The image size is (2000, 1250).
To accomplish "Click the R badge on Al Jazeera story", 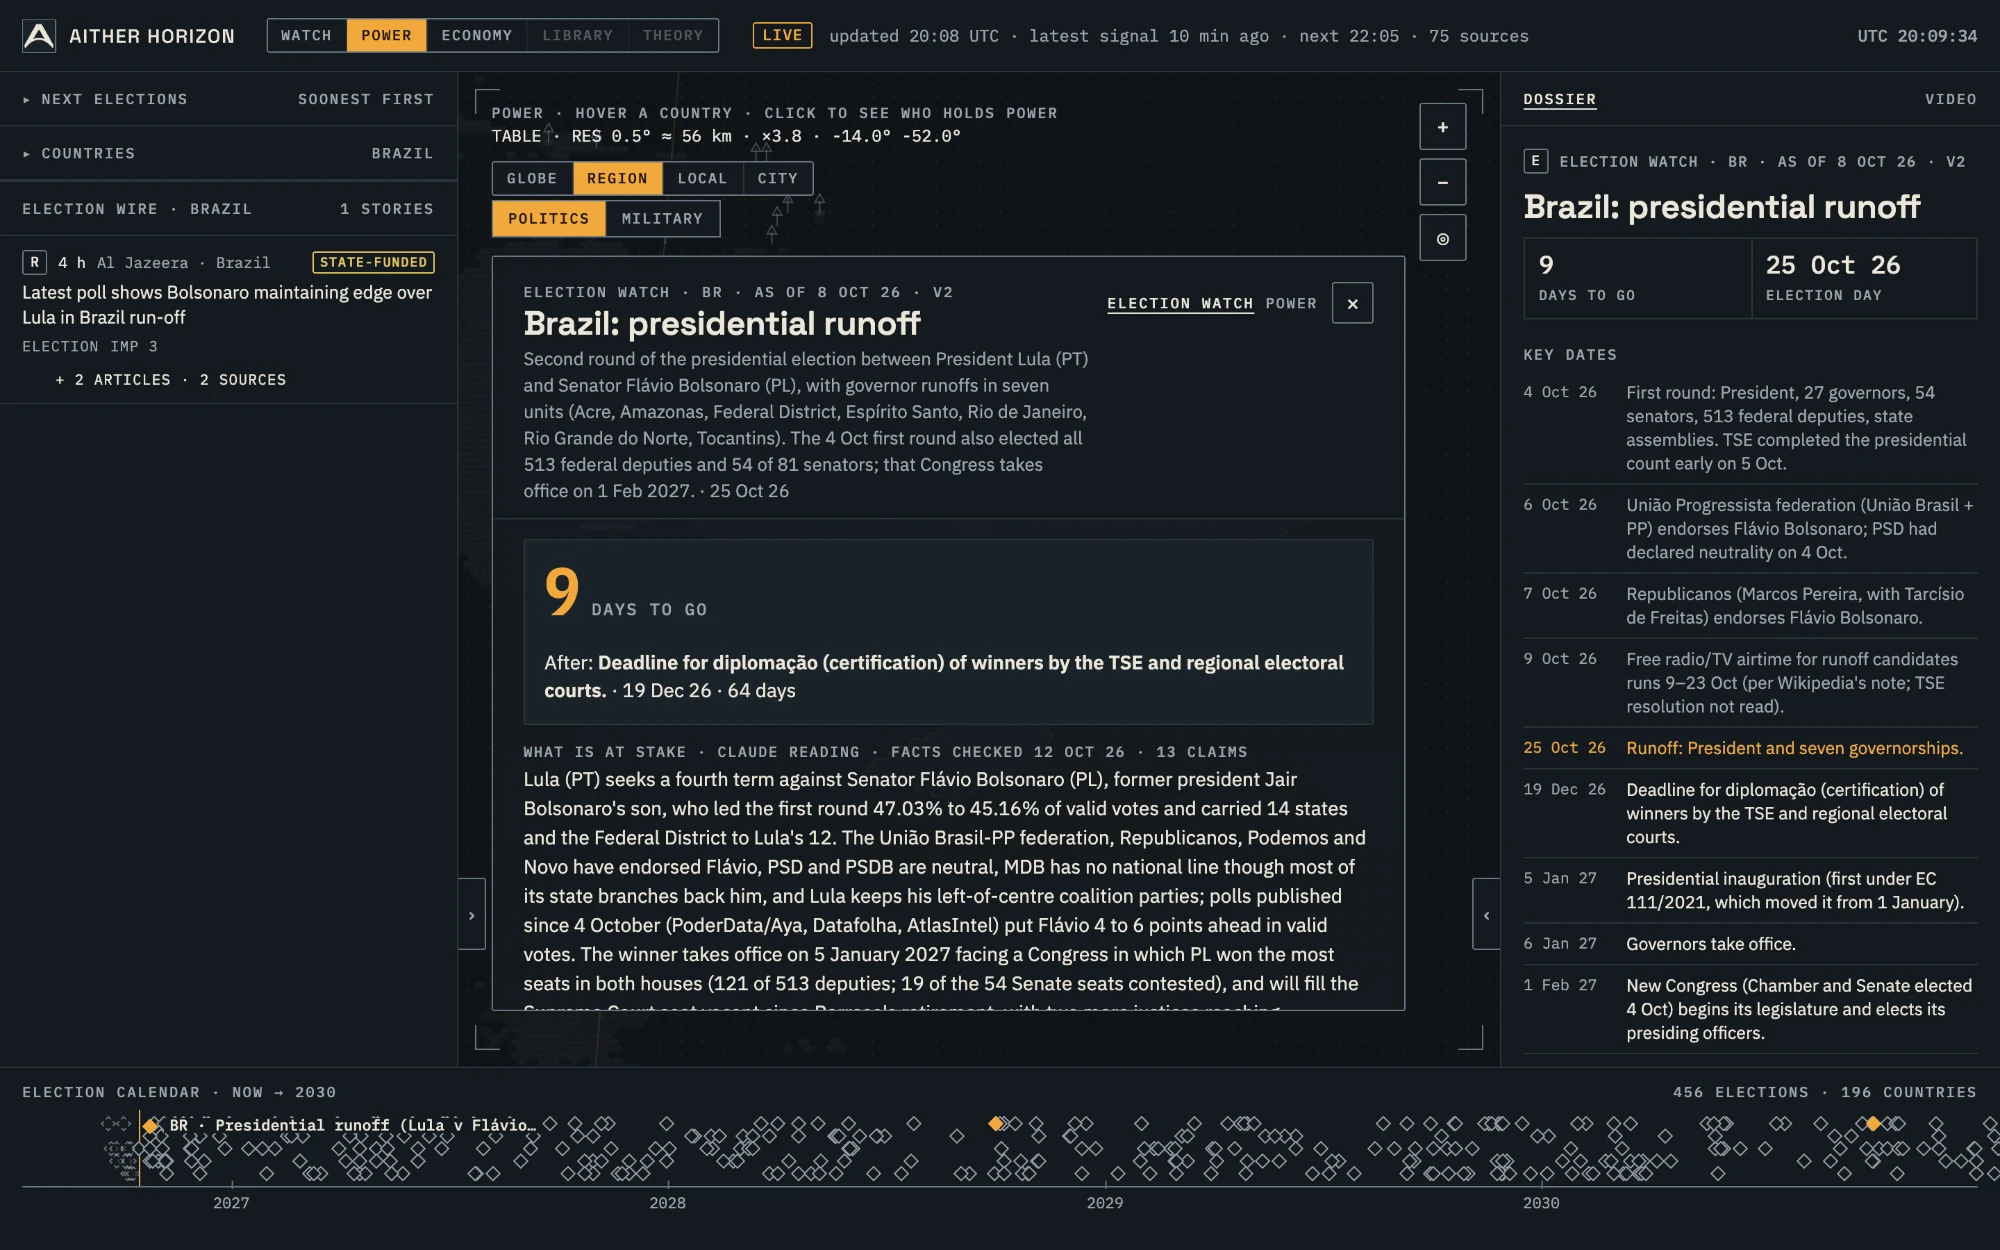I will click(35, 262).
